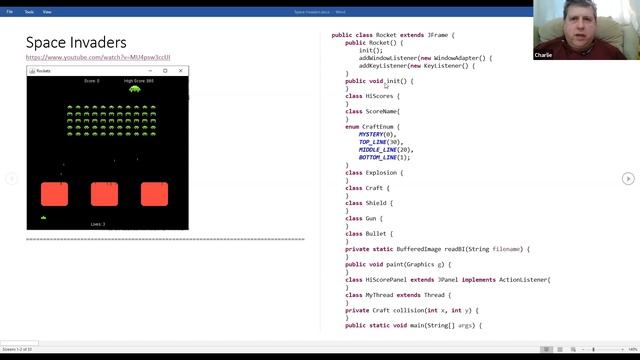Click the zoom in plus button
640x360 pixels.
tap(622, 349)
